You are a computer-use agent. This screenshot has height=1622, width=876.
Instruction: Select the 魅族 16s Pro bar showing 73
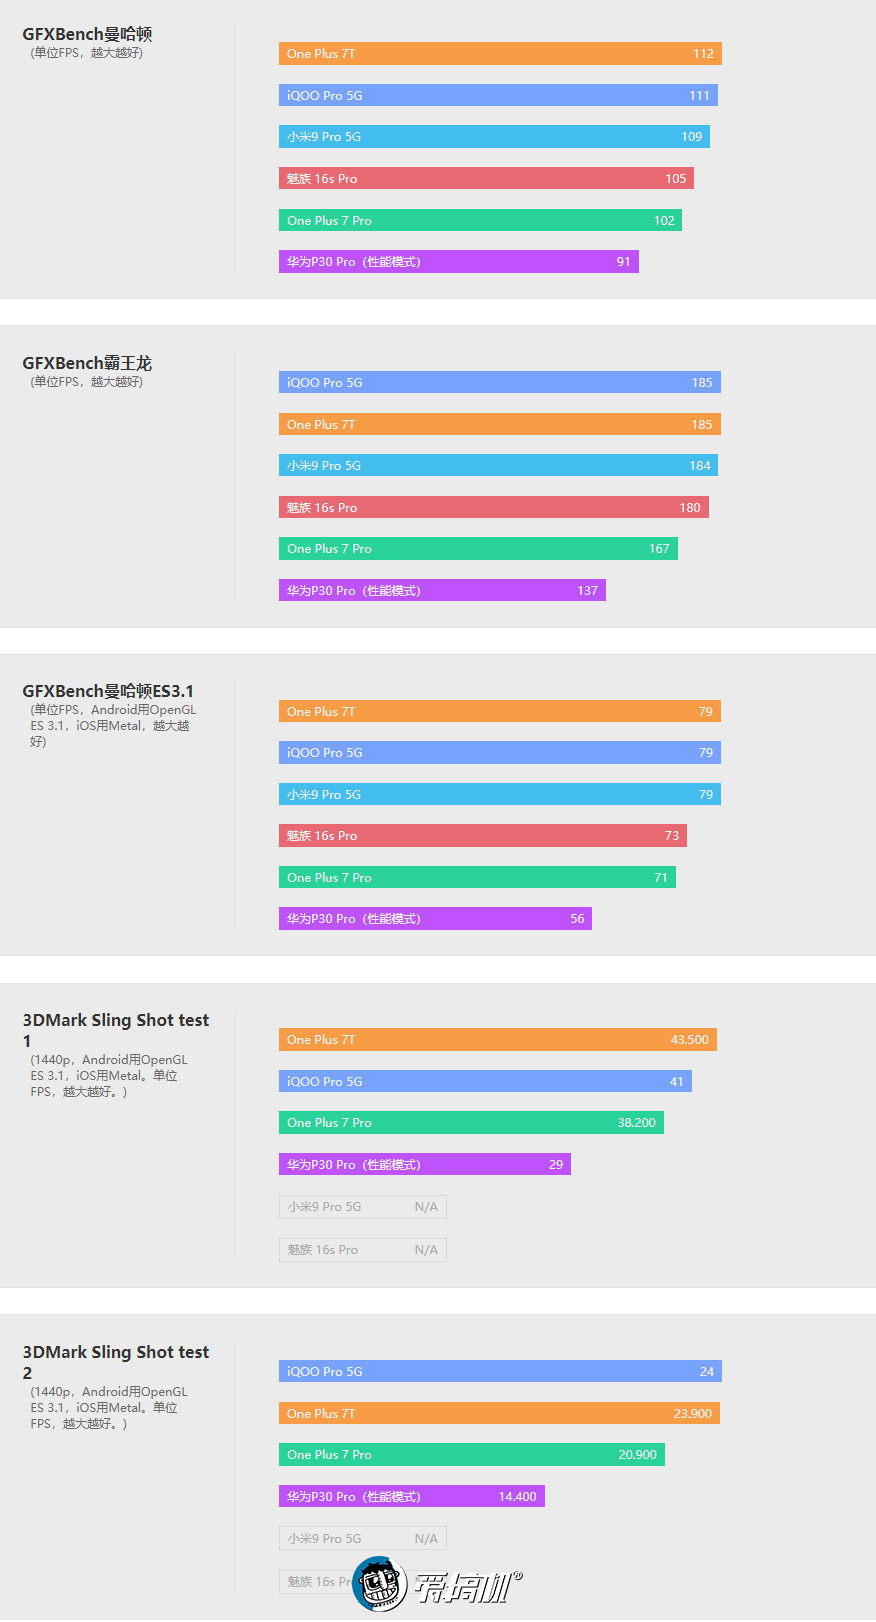click(483, 836)
